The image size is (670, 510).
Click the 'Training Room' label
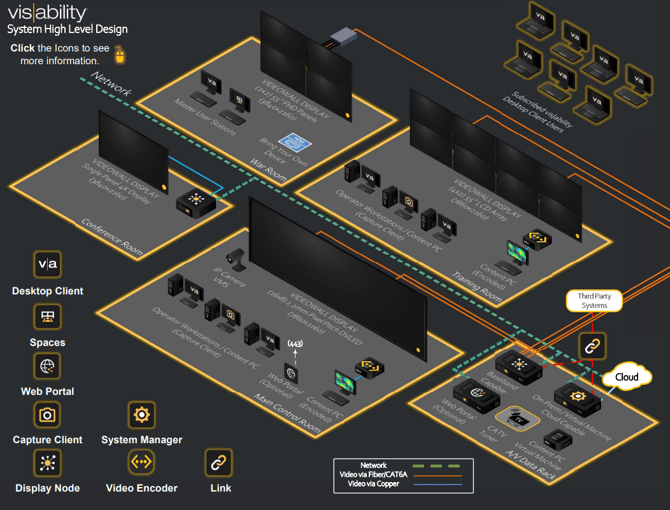[x=477, y=287]
